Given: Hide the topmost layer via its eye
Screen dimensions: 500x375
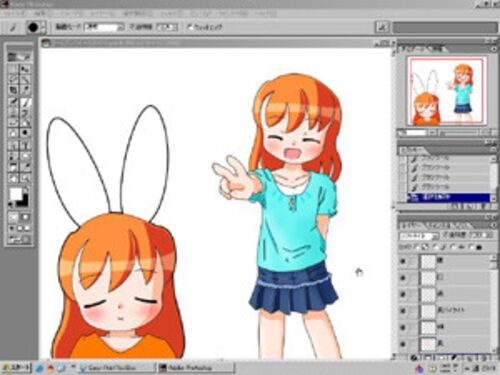Looking at the screenshot, I should [403, 261].
